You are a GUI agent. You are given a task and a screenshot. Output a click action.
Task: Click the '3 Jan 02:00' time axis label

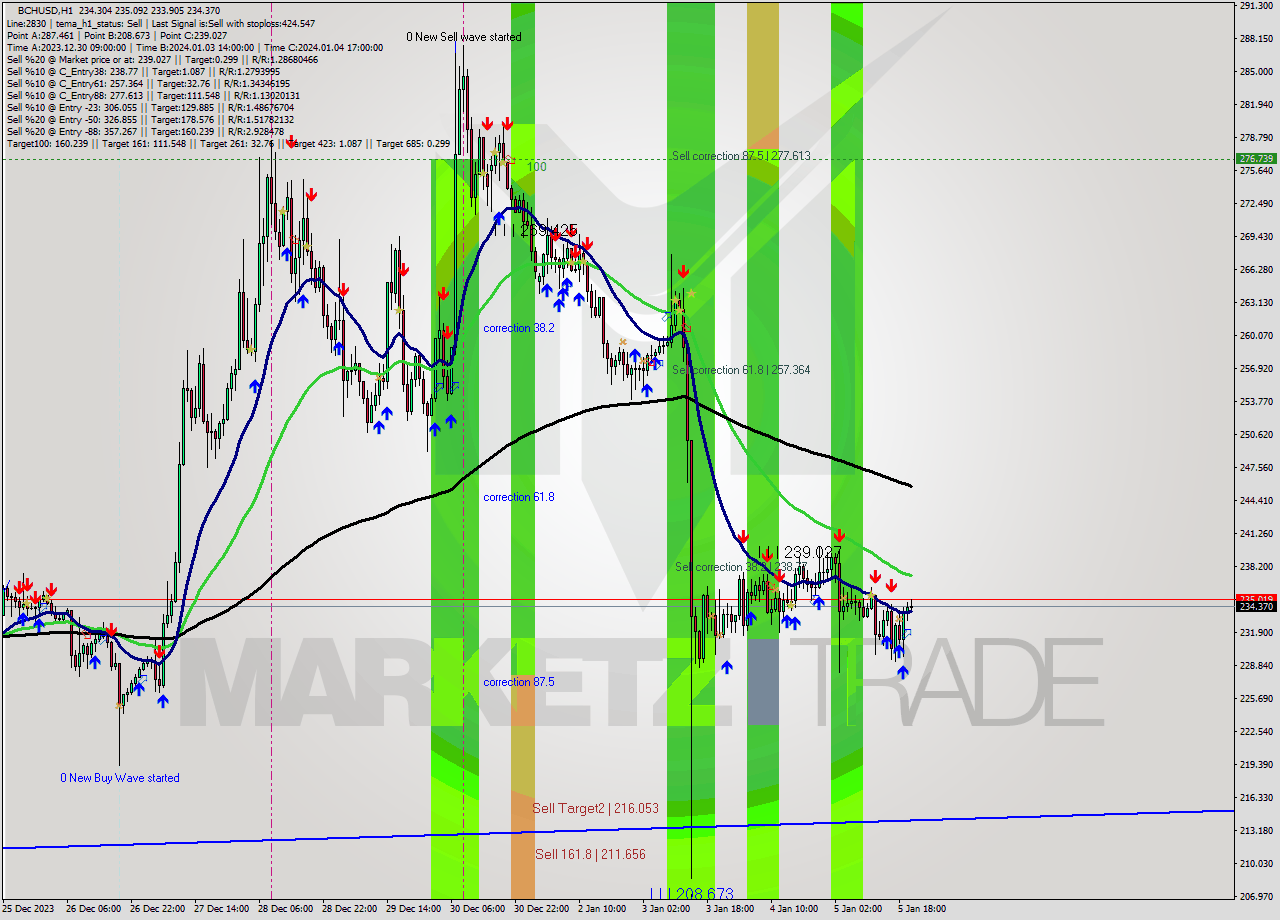coord(666,909)
